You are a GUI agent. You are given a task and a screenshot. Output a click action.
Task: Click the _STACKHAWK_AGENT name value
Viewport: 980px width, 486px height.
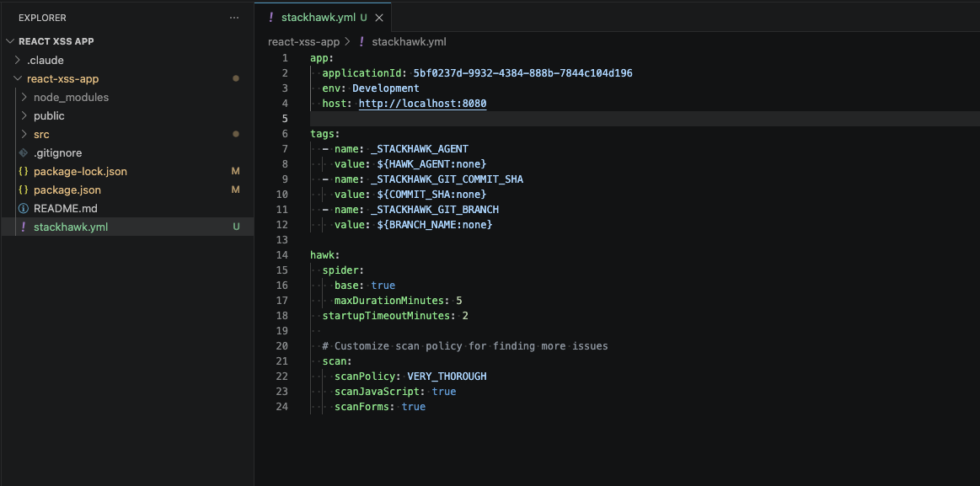tap(419, 149)
